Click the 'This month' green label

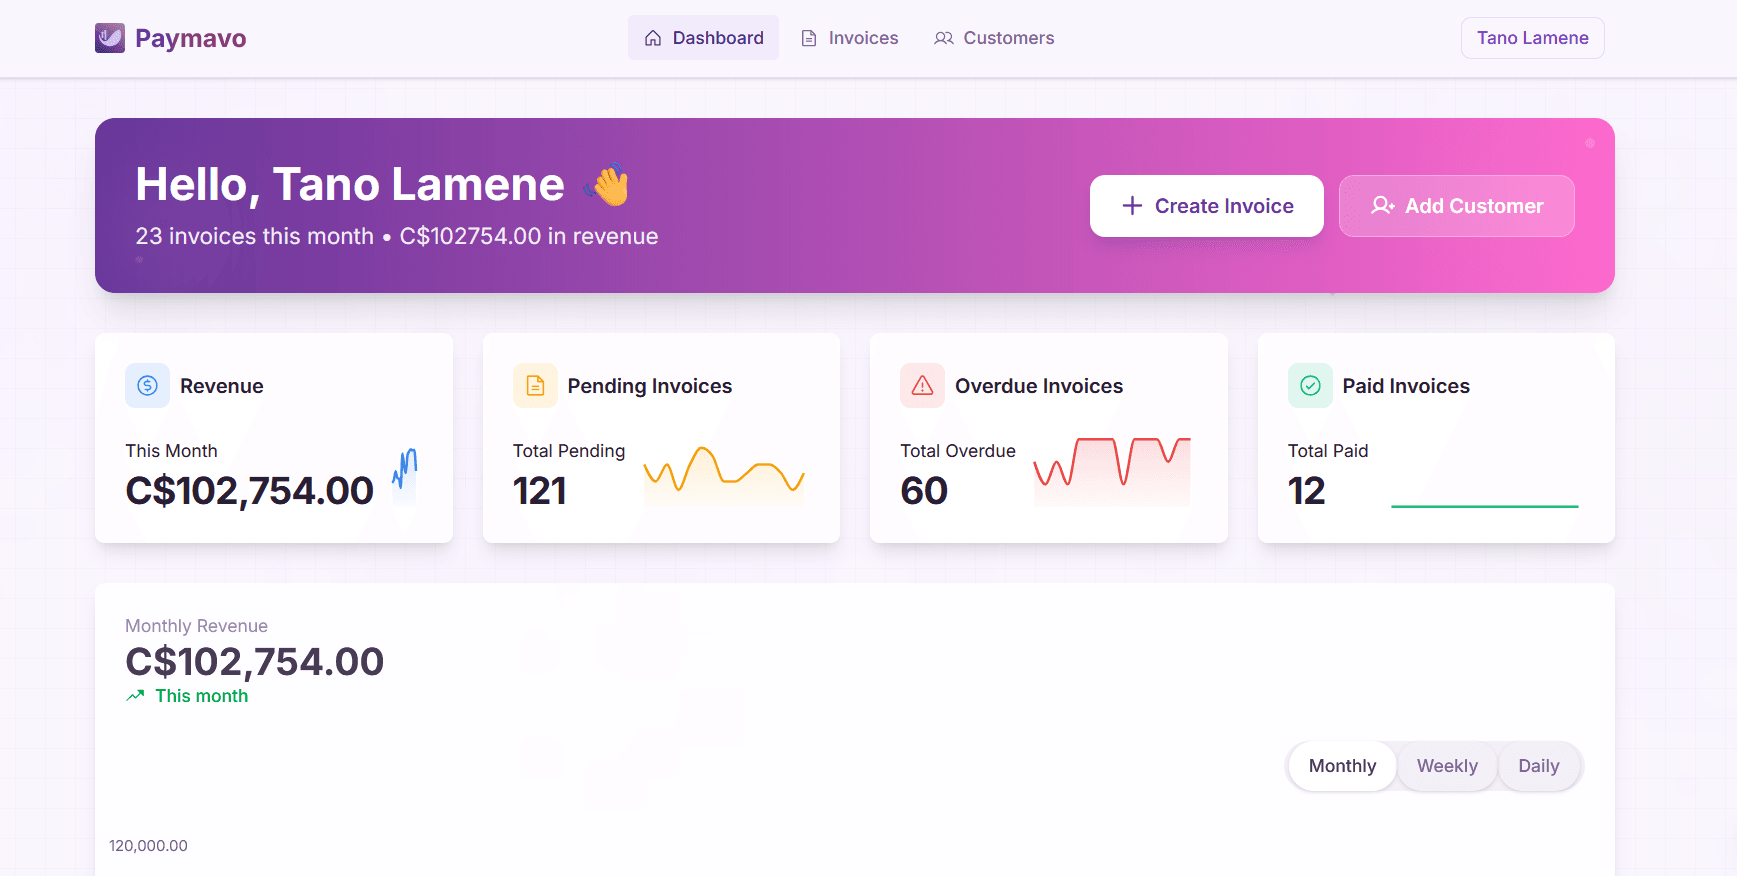[x=202, y=696]
